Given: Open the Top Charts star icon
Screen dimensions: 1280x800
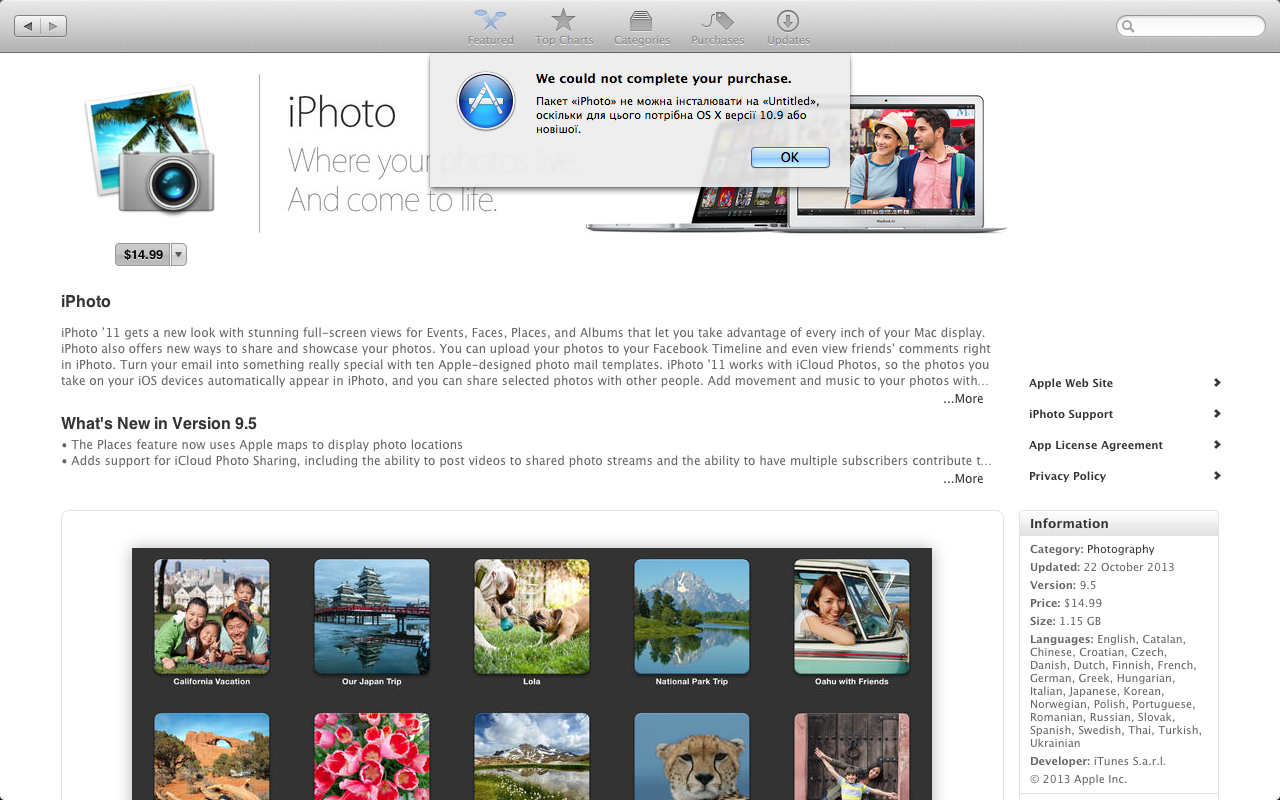Looking at the screenshot, I should coord(564,20).
